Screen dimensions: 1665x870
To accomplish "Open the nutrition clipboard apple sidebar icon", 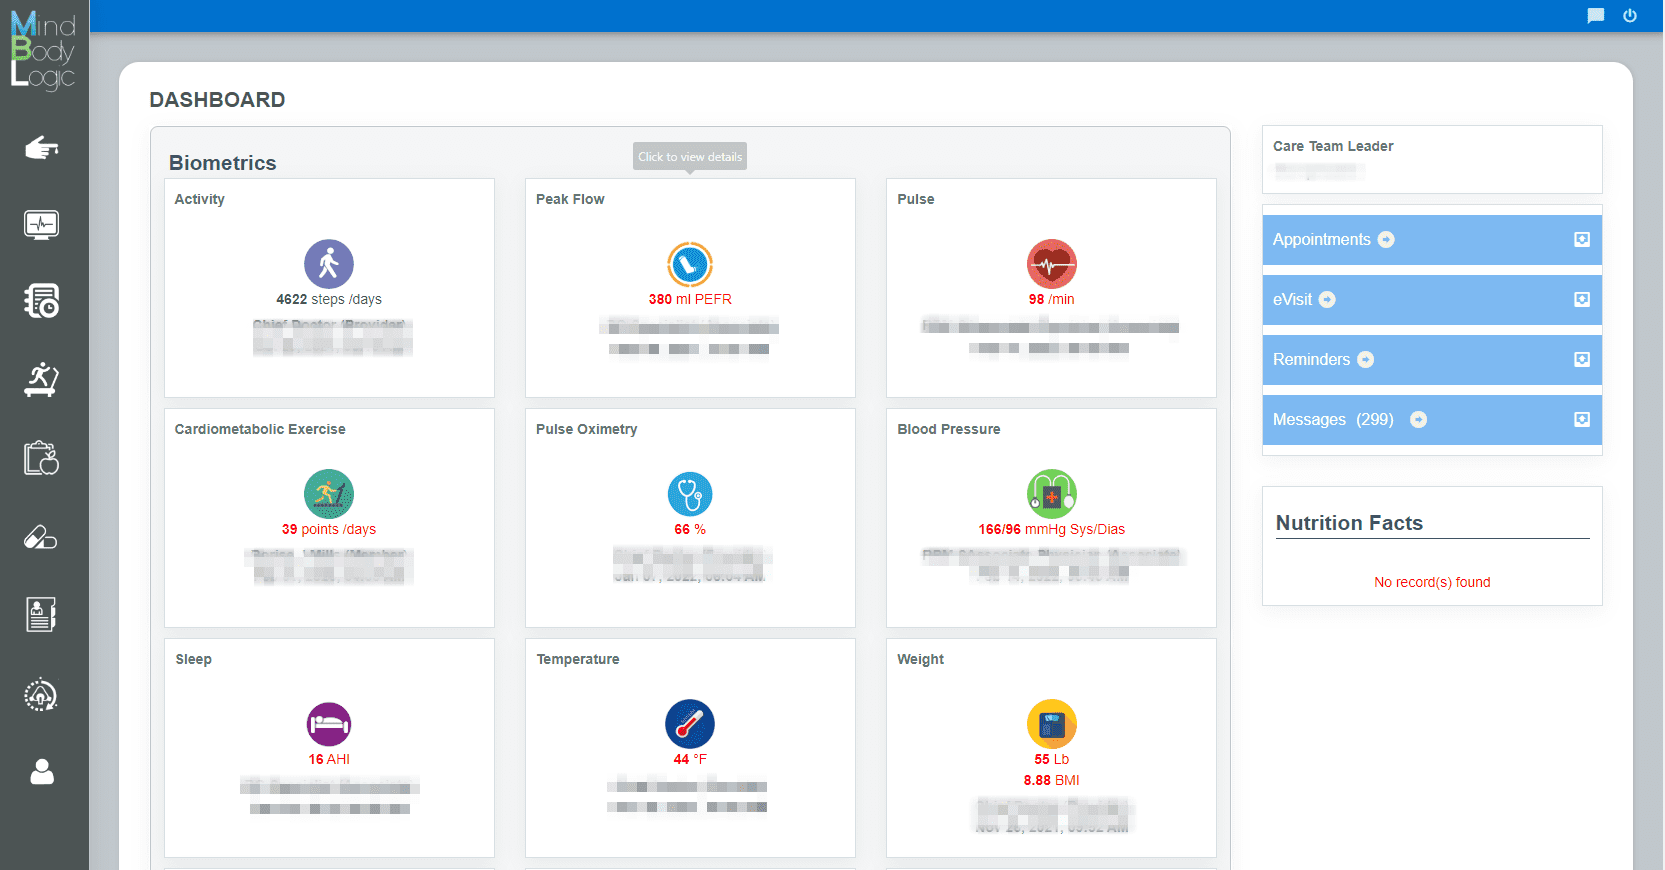I will pyautogui.click(x=41, y=458).
